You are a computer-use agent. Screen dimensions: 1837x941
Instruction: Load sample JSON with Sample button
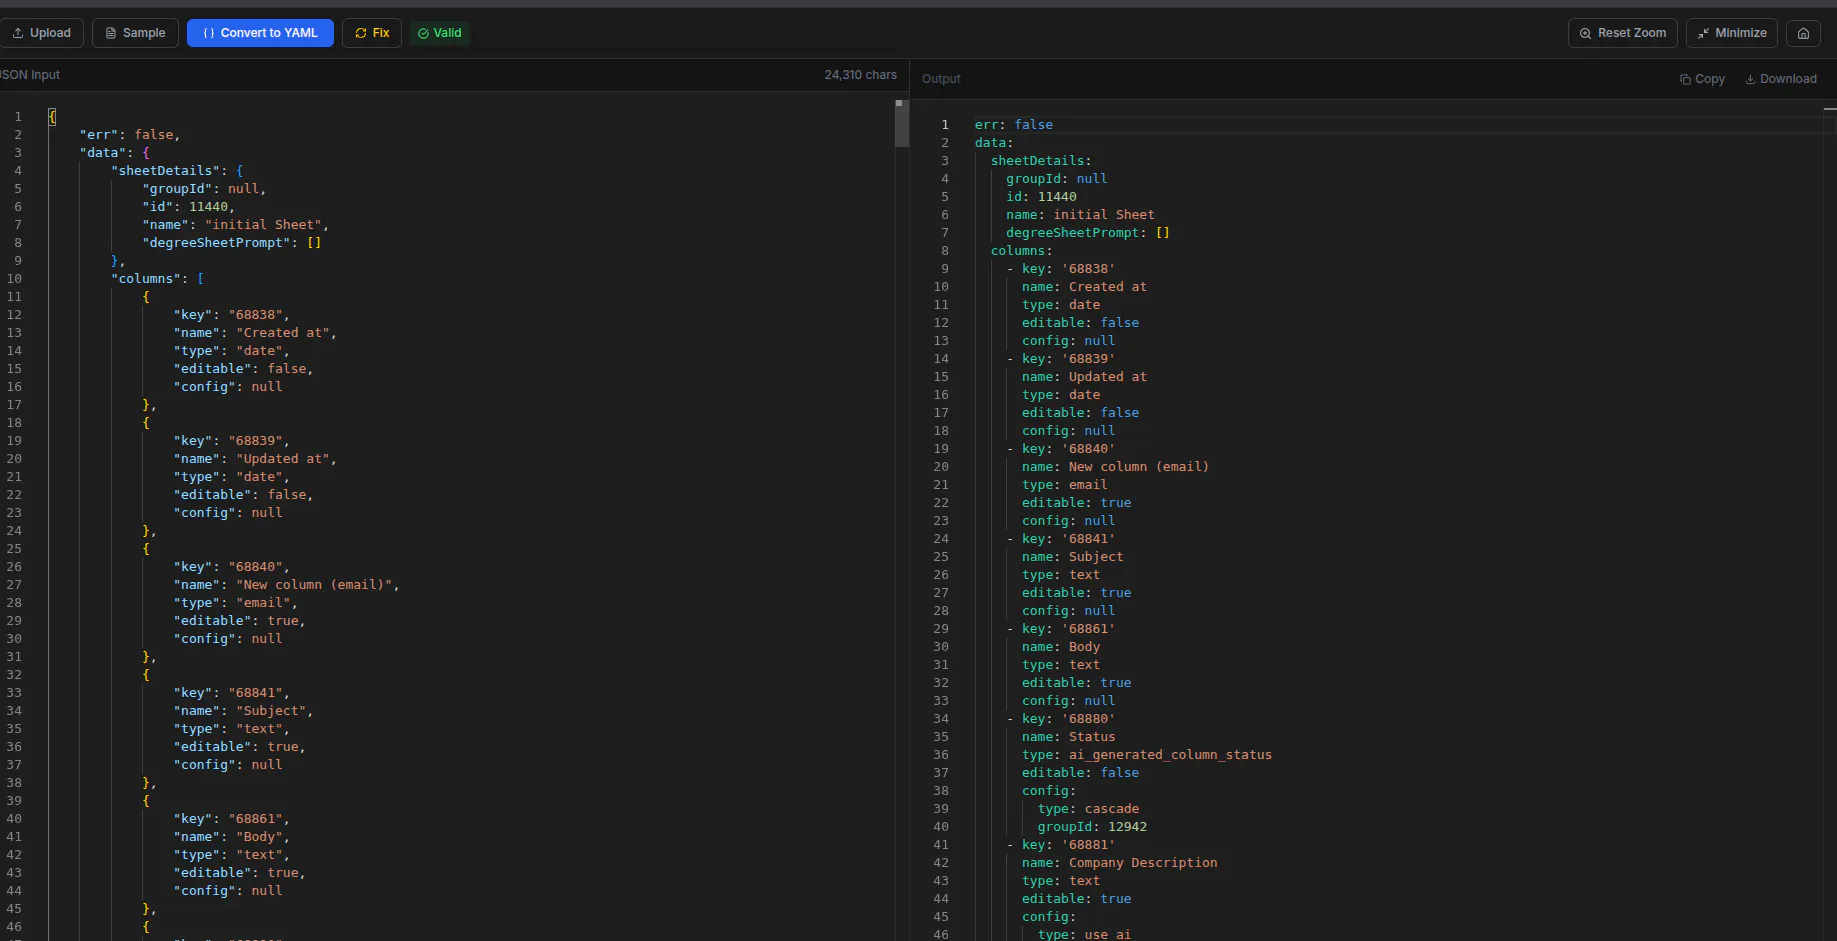point(135,33)
